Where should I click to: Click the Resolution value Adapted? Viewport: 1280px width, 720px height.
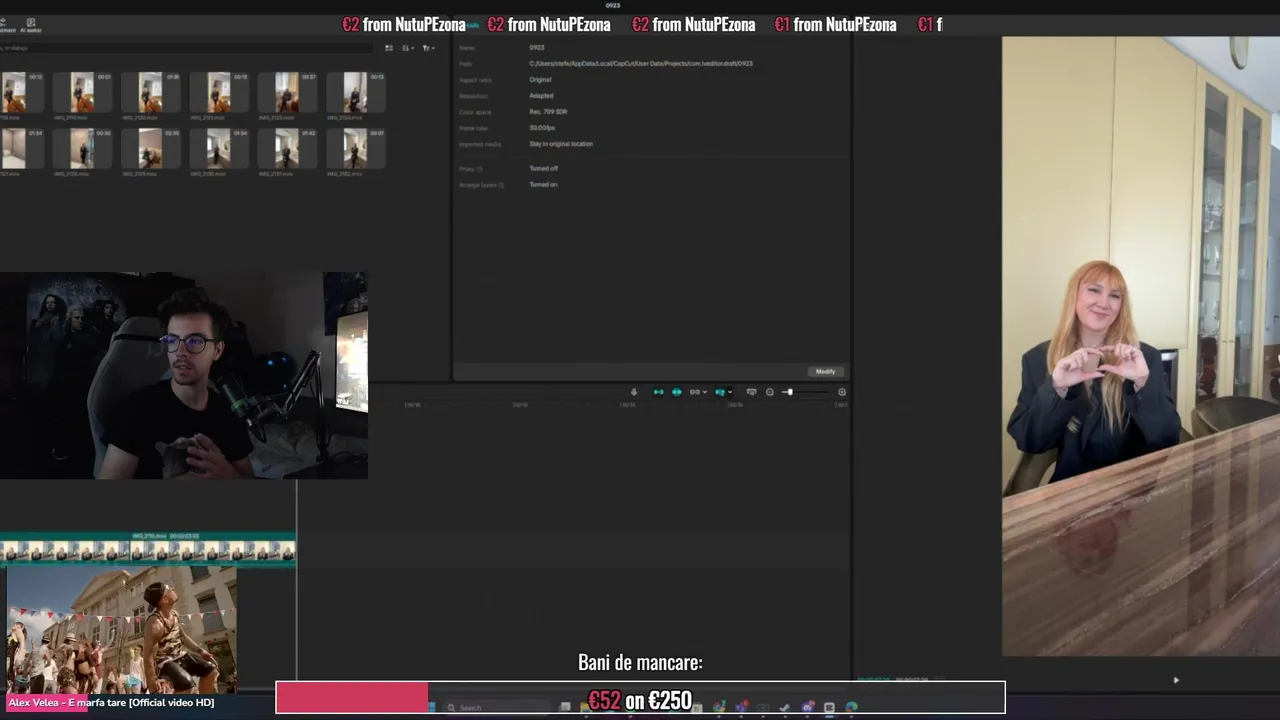pyautogui.click(x=541, y=95)
